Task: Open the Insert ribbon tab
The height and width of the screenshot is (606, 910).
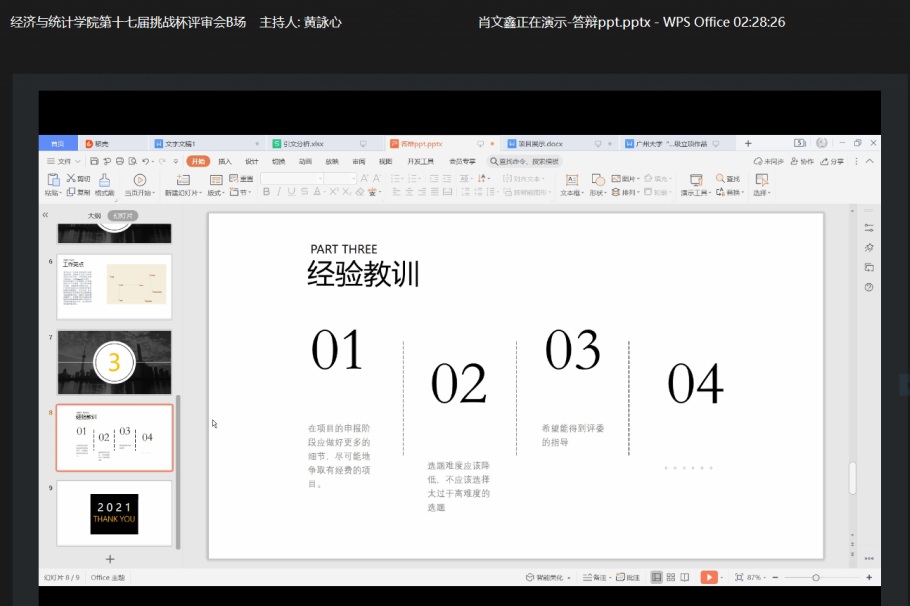Action: coord(225,161)
